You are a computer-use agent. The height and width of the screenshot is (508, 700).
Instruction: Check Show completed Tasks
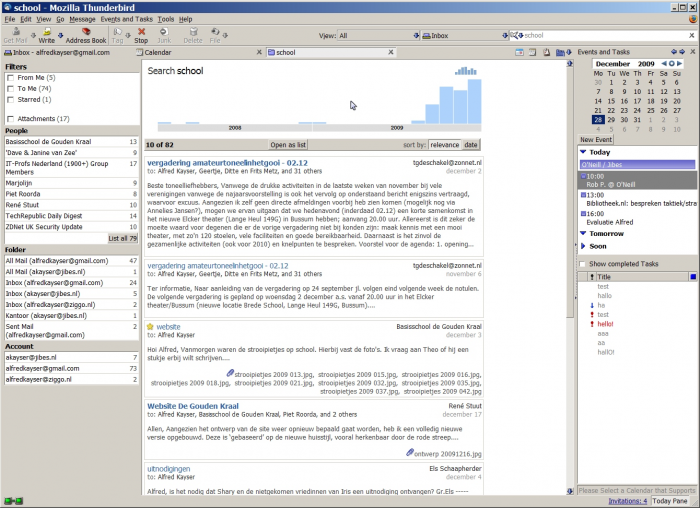582,264
